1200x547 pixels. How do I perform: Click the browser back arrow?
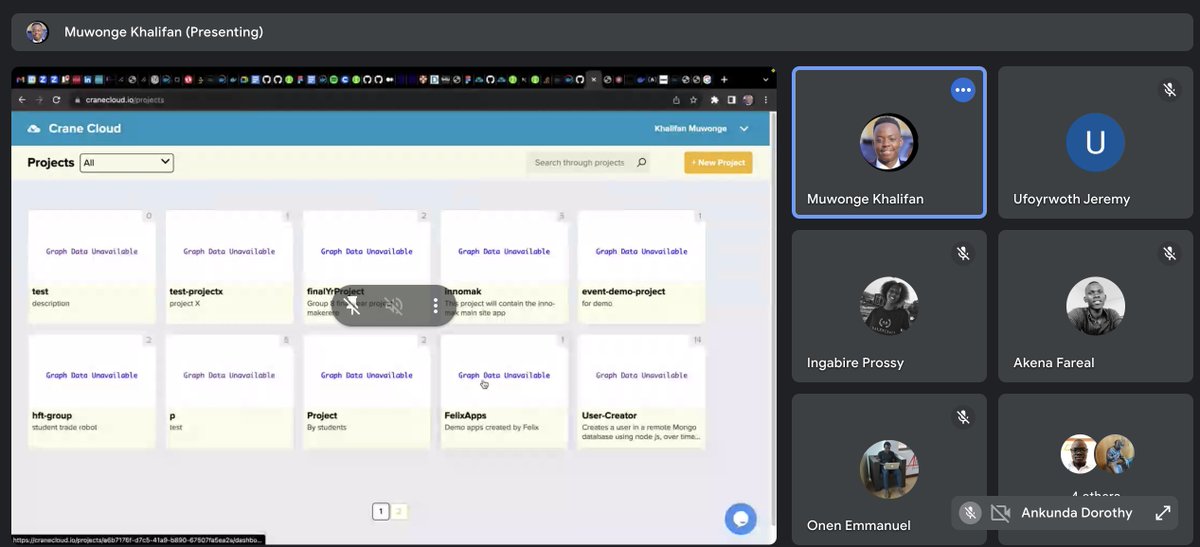[x=21, y=100]
